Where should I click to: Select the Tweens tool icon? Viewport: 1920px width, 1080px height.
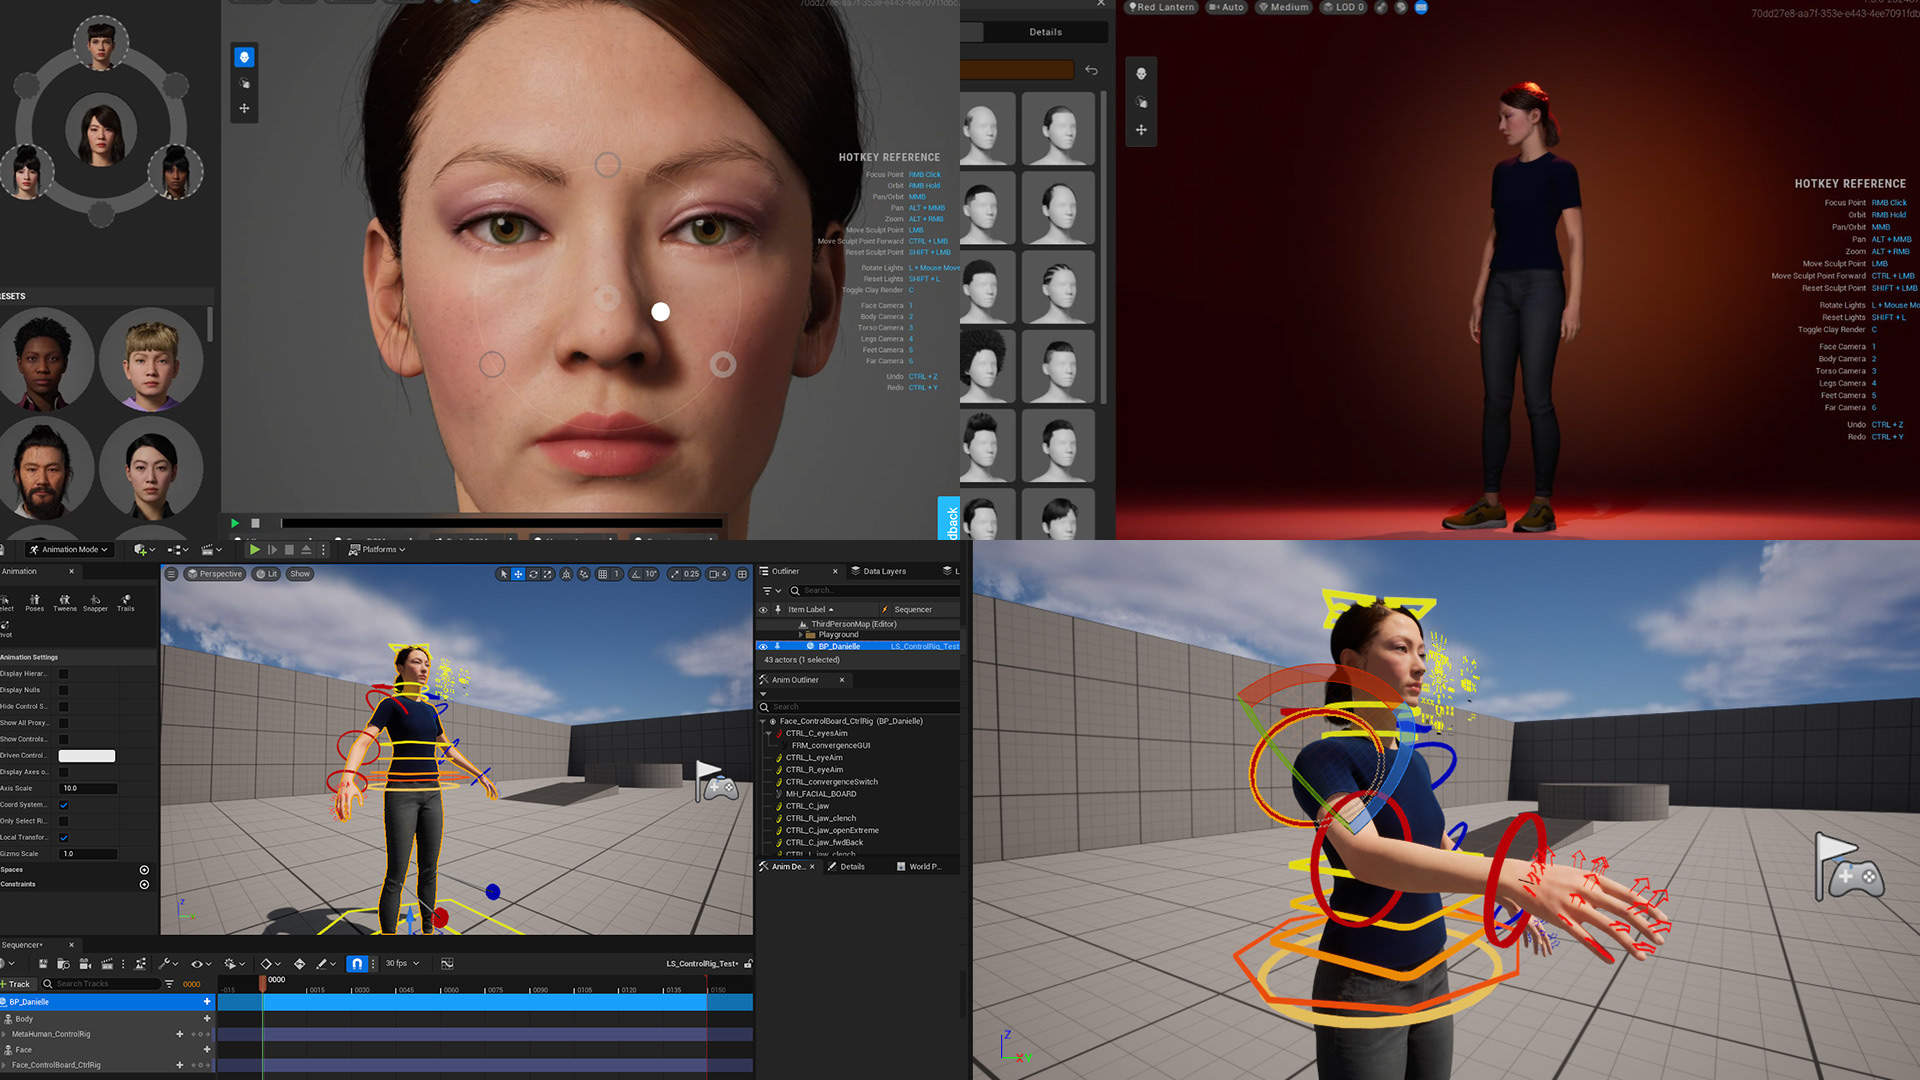point(65,602)
